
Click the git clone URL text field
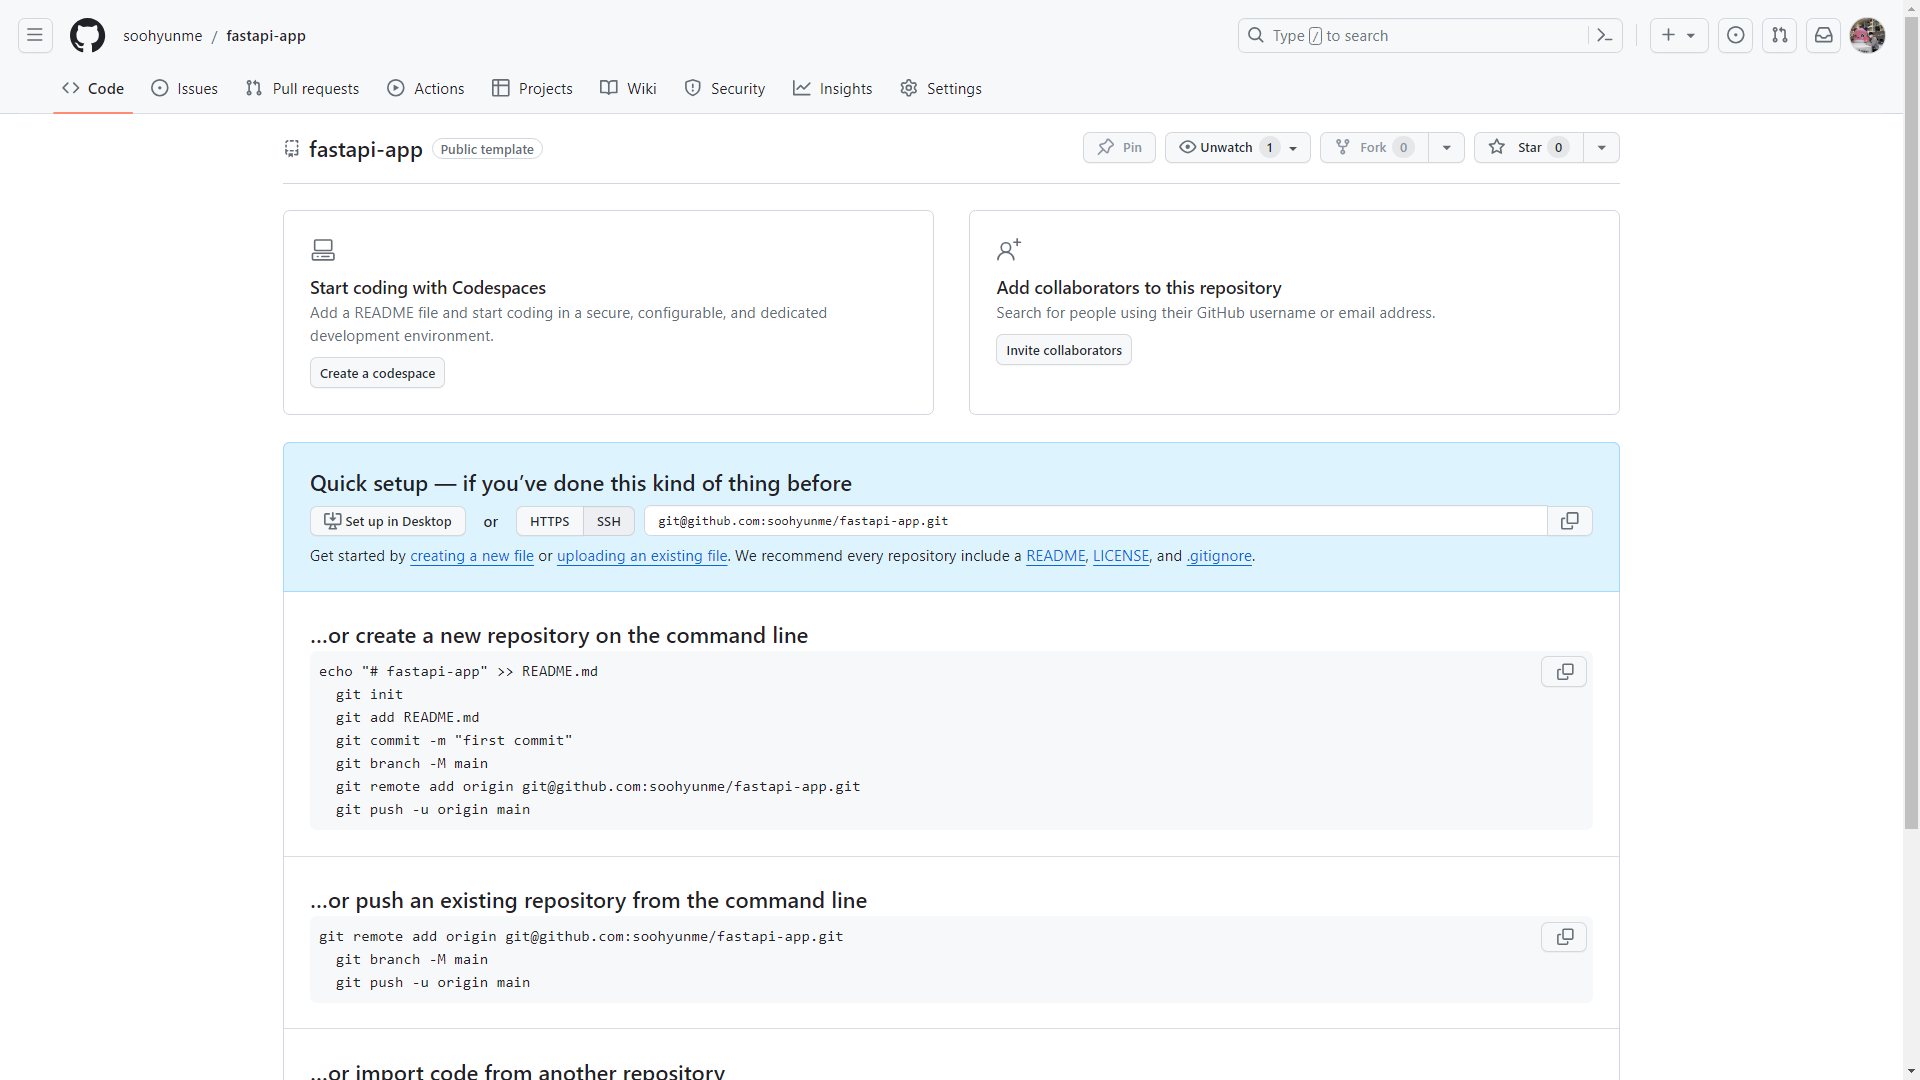pyautogui.click(x=1096, y=521)
